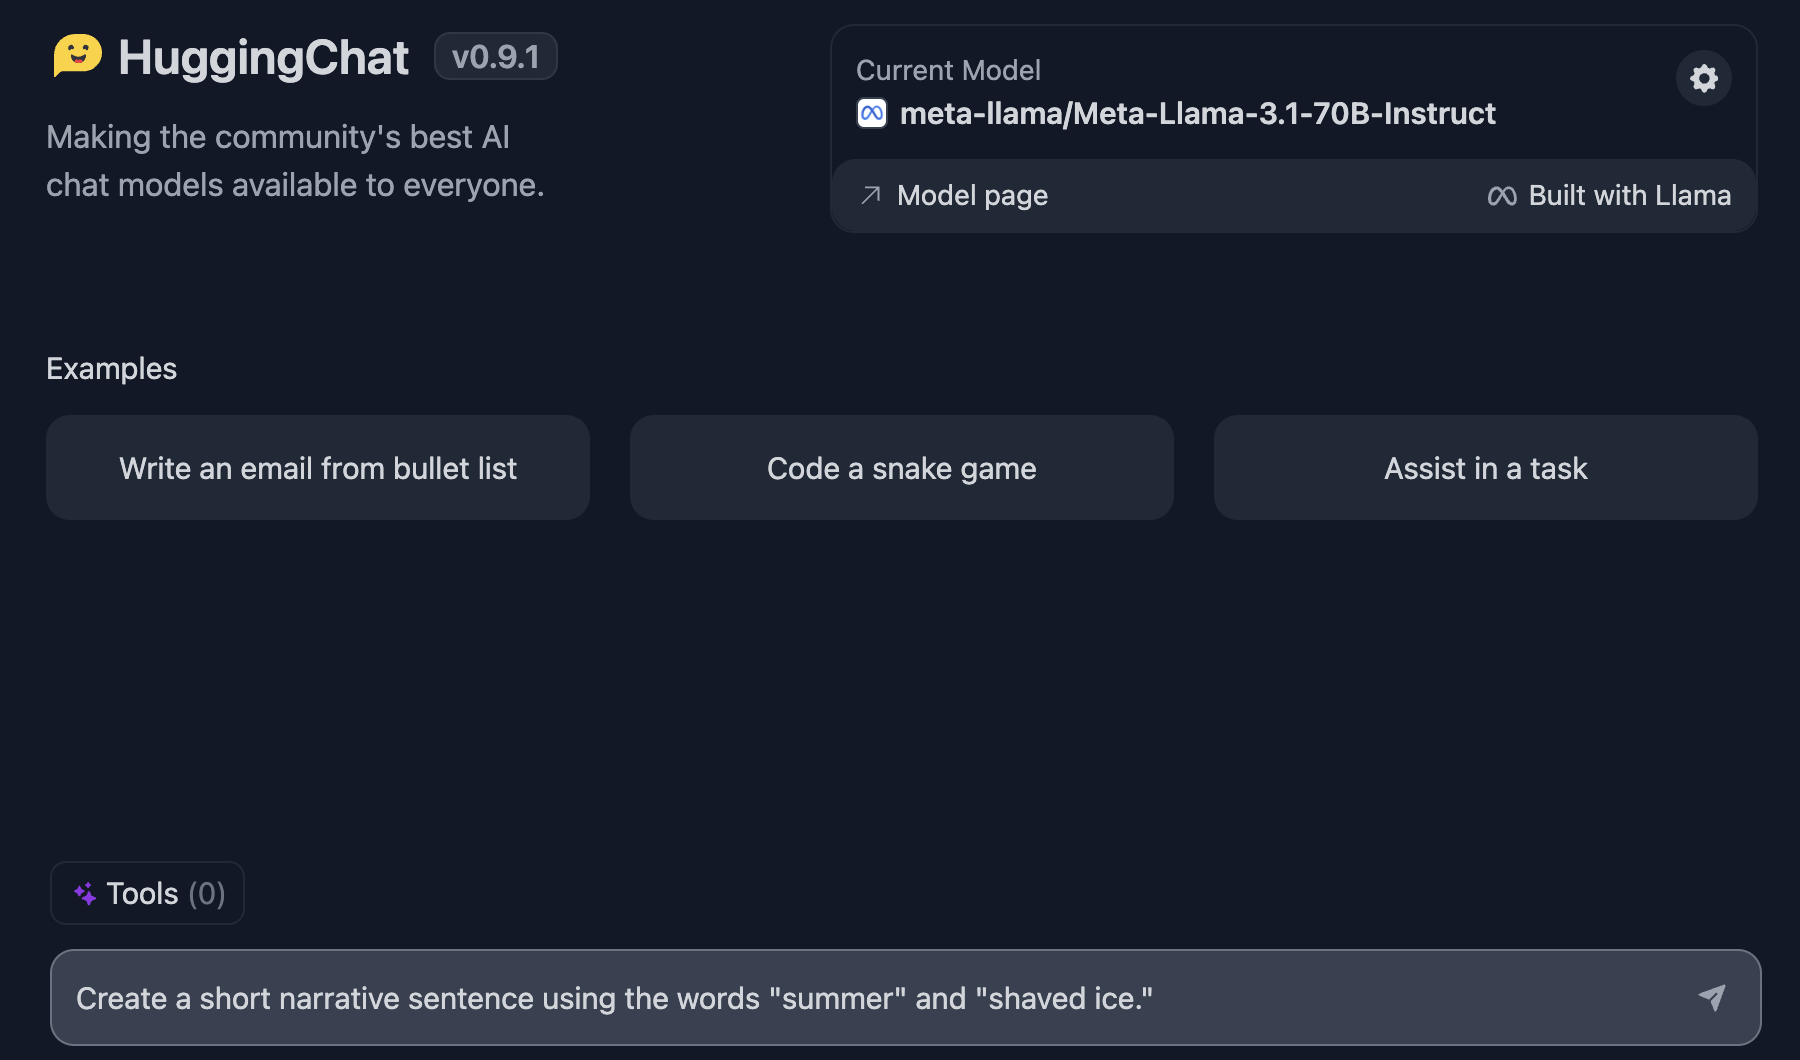Image resolution: width=1800 pixels, height=1060 pixels.
Task: Click the HuggingChat smiley logo
Action: tap(77, 56)
